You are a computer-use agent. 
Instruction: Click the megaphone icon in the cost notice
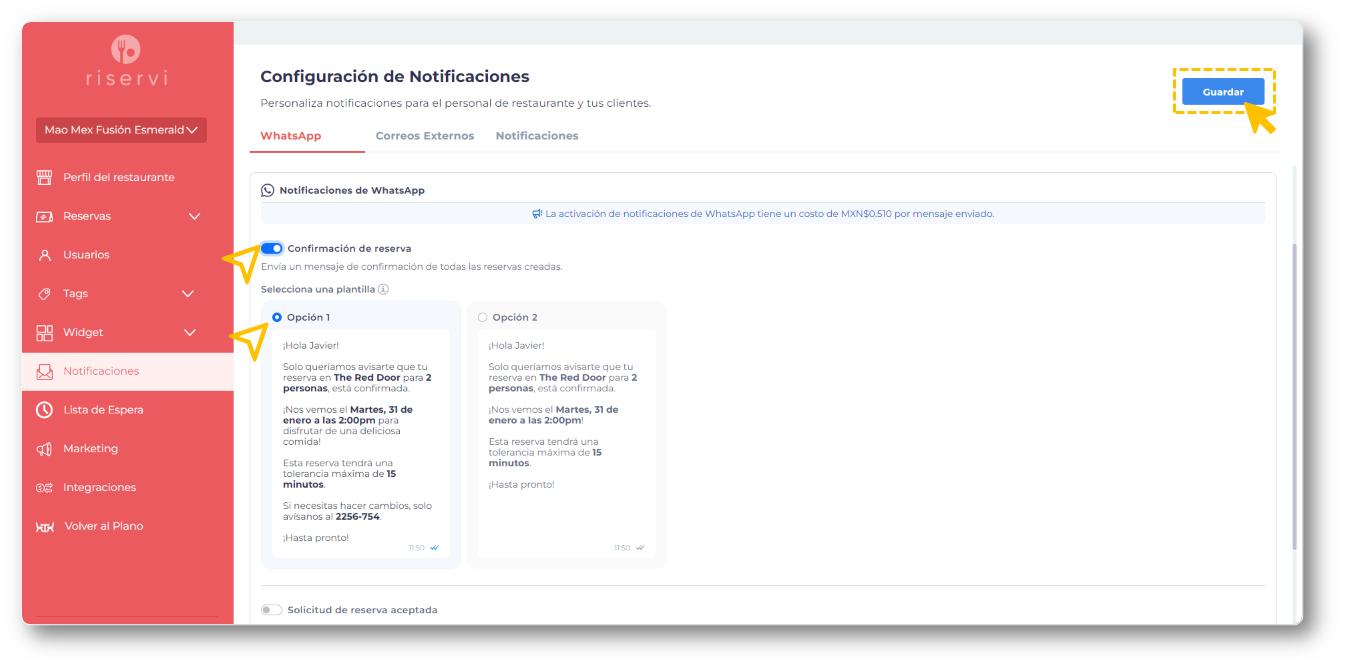[537, 214]
